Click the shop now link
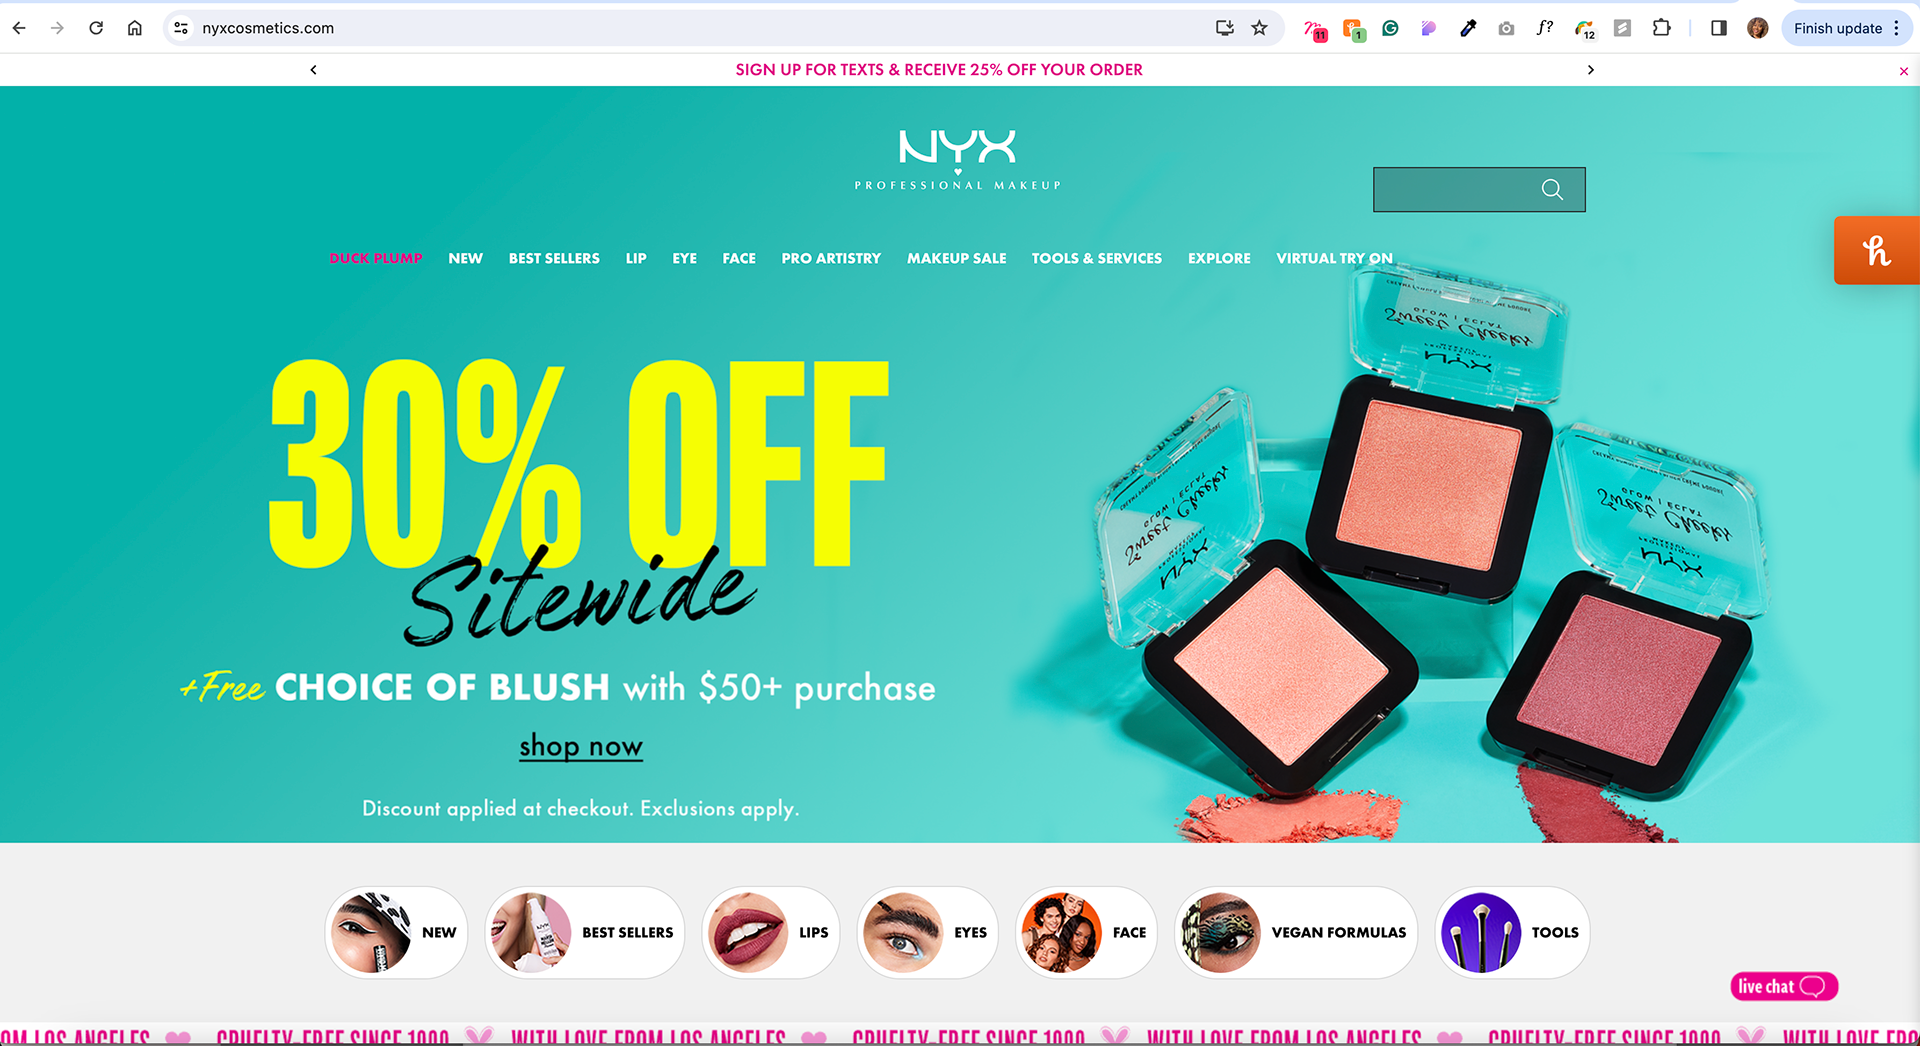 tap(581, 746)
